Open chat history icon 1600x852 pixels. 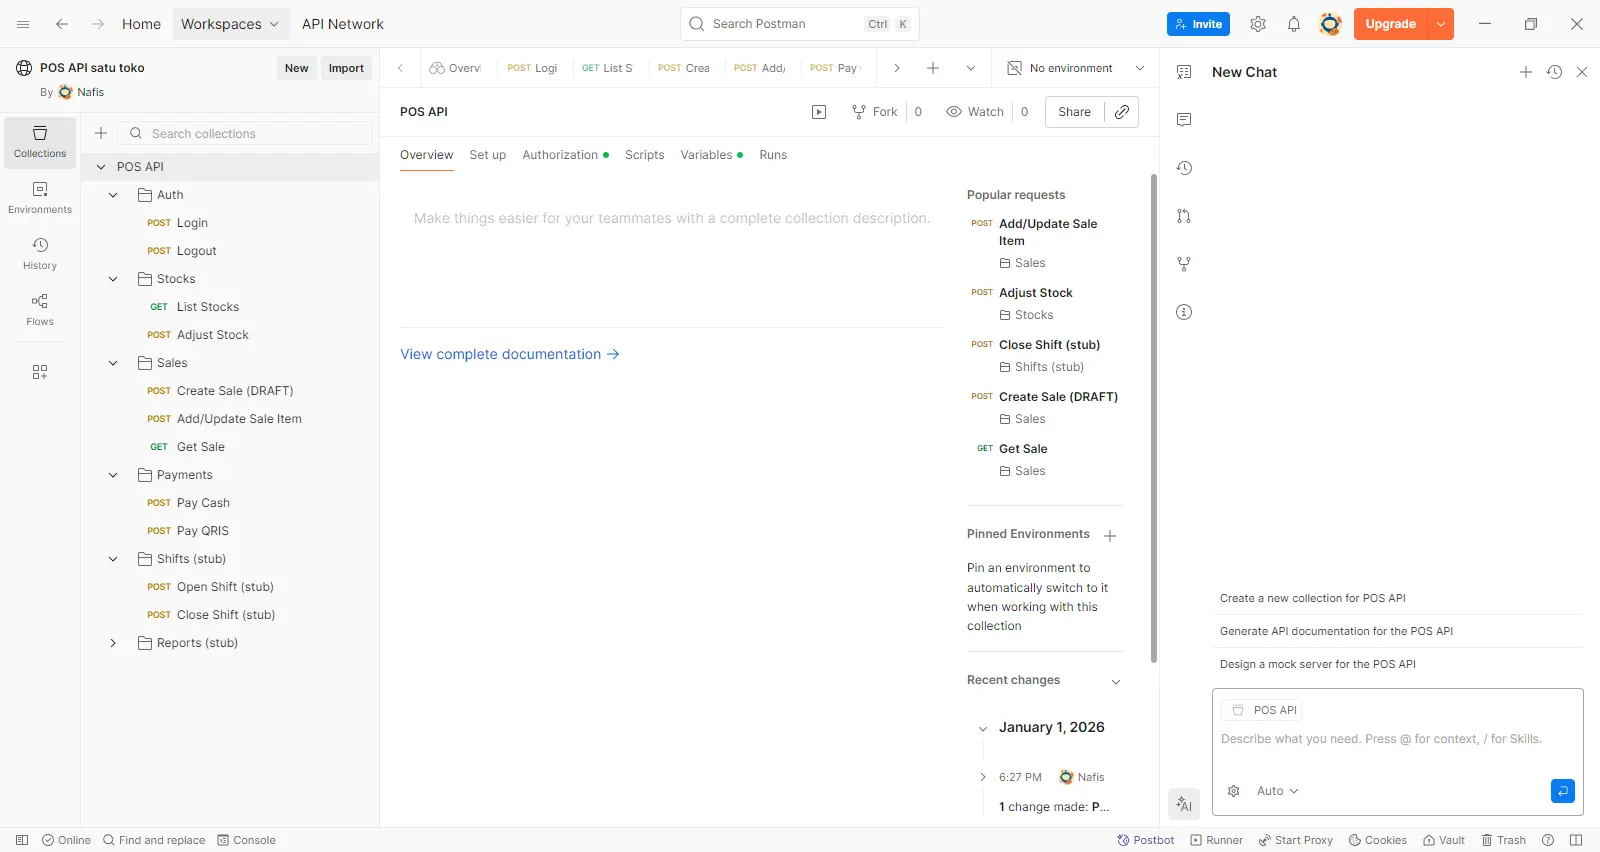[1554, 72]
